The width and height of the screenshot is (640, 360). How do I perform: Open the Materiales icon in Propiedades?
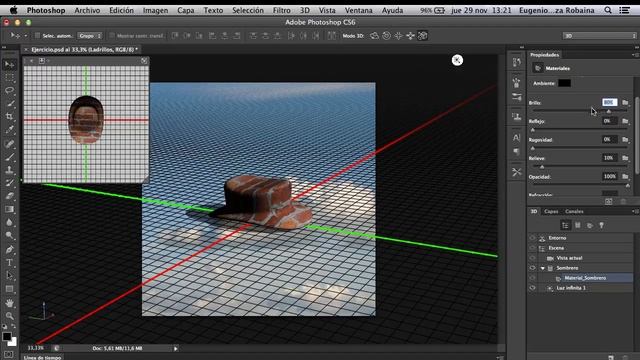pos(538,68)
